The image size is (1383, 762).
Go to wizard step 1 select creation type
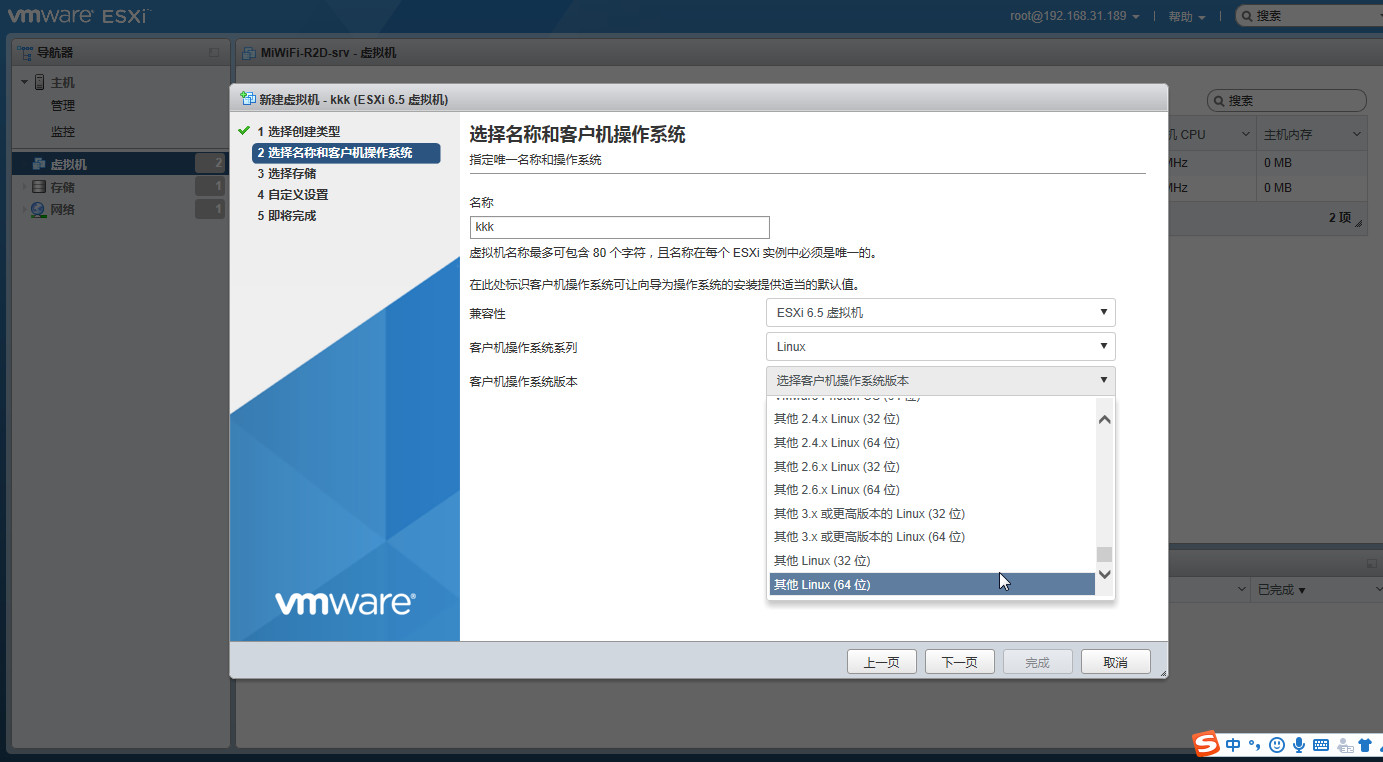[298, 131]
